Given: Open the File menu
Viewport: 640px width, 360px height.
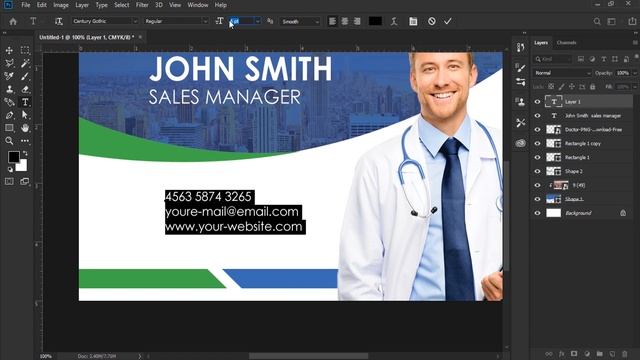Looking at the screenshot, I should tap(26, 5).
